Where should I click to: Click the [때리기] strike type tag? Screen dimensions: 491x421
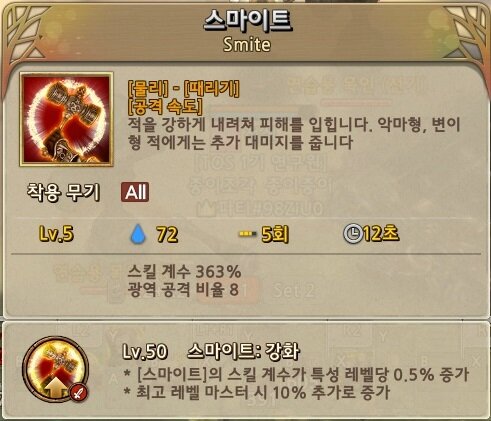(212, 88)
